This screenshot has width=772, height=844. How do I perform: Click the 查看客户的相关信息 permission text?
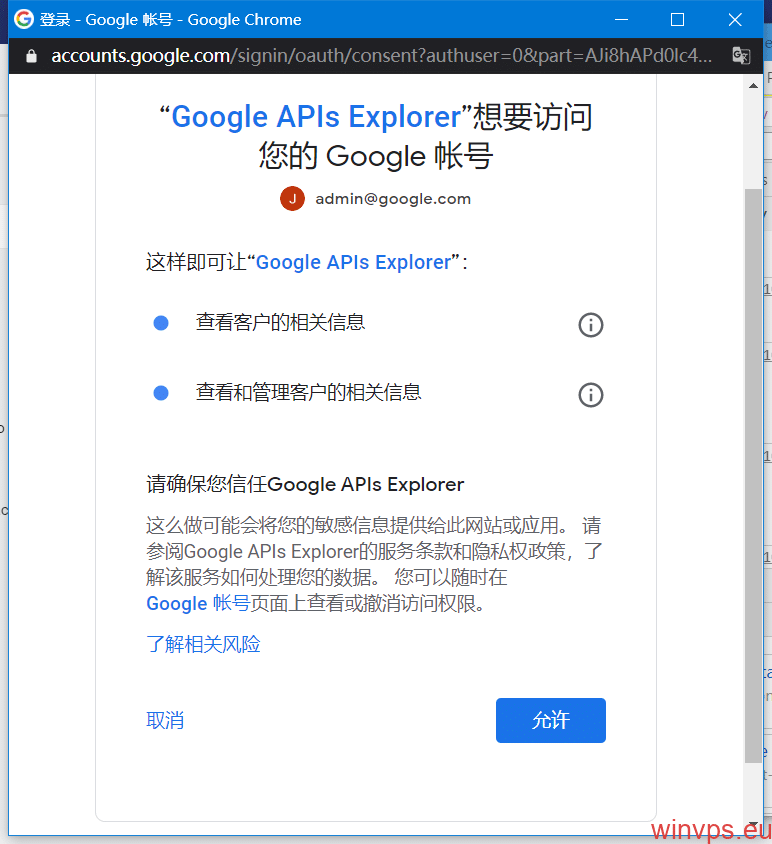(280, 322)
